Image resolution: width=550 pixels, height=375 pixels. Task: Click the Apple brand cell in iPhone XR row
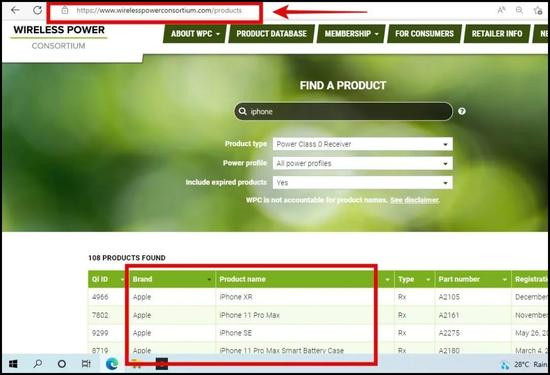coord(142,297)
